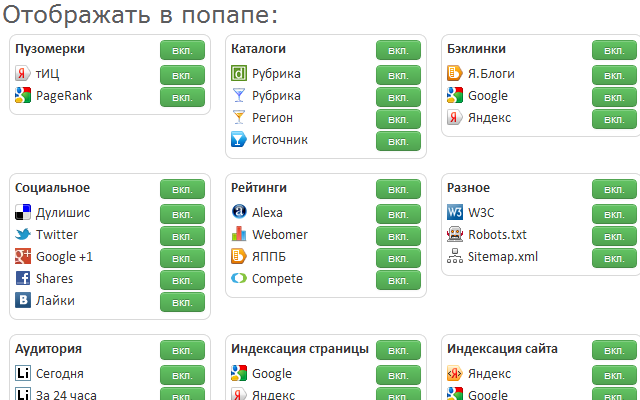Toggle the тИЦ вкл. switch
The image size is (640, 400).
coord(182,75)
